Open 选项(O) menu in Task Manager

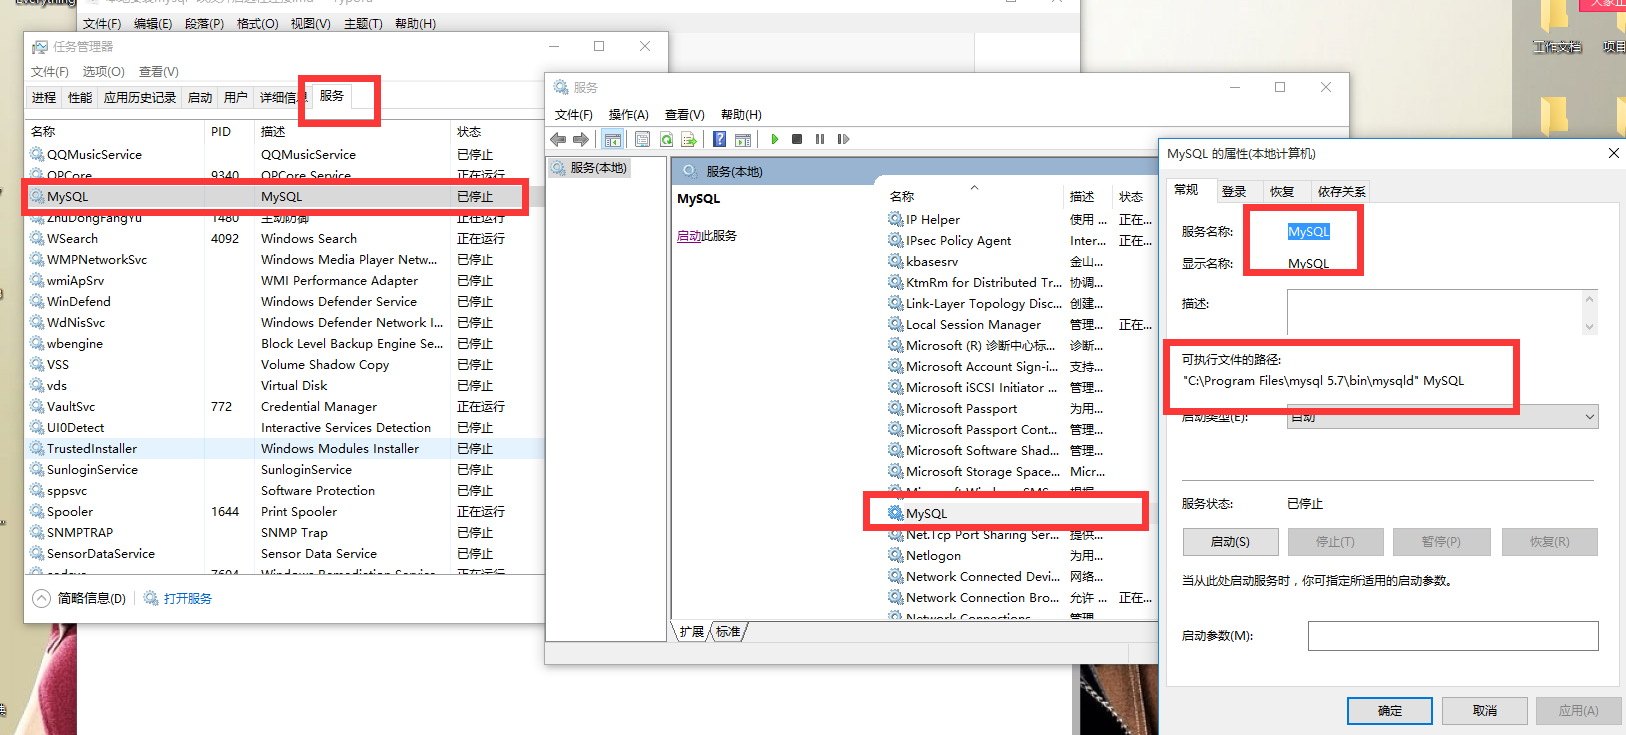click(x=103, y=72)
